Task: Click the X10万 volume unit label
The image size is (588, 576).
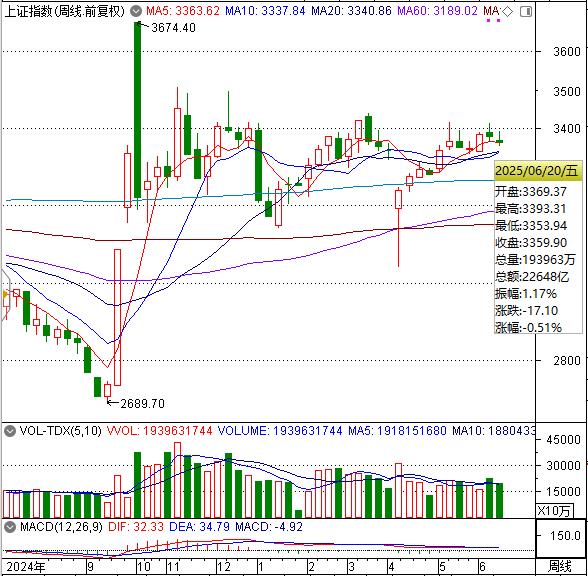Action: [554, 510]
